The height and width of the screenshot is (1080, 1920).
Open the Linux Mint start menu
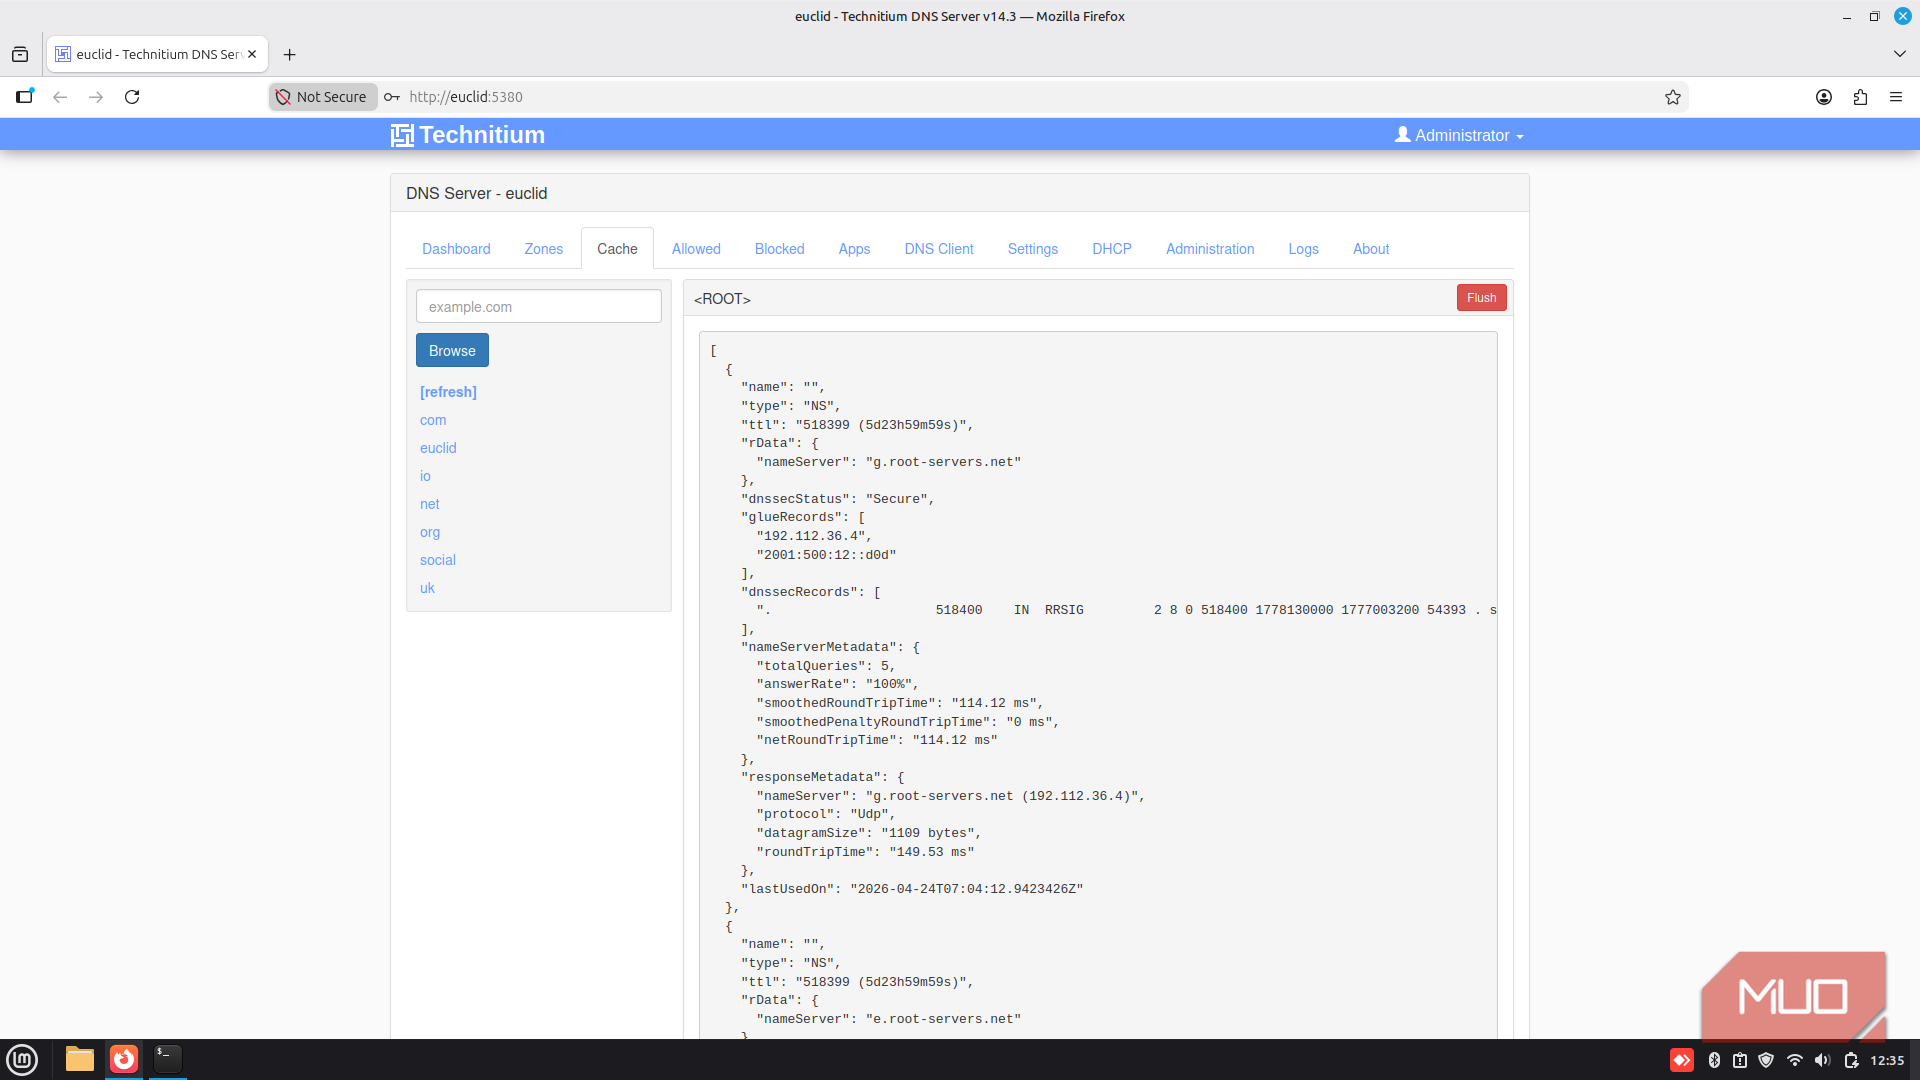(22, 1059)
